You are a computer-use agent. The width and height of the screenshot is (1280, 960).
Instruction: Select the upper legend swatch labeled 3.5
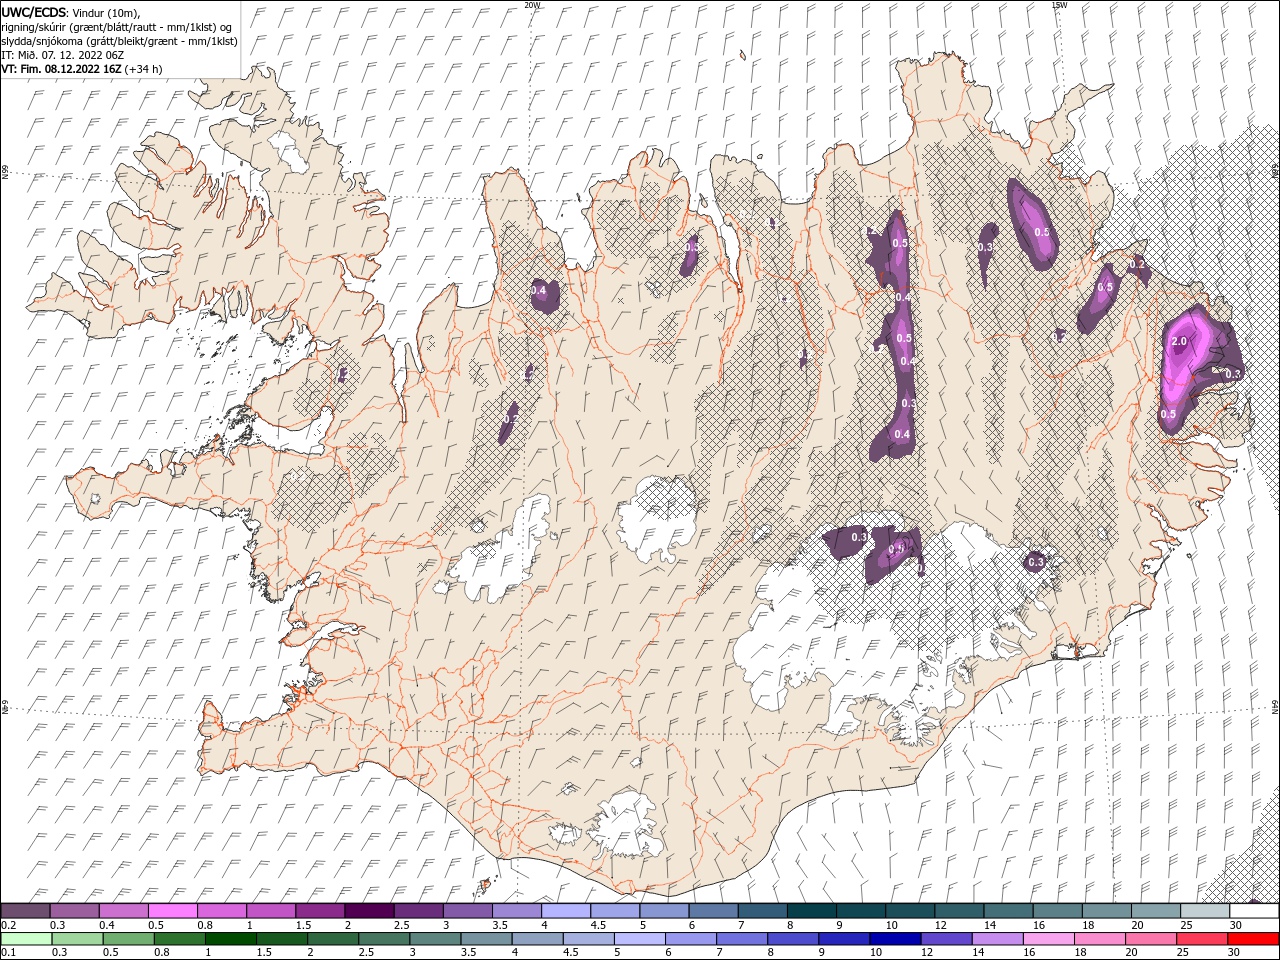click(x=517, y=911)
